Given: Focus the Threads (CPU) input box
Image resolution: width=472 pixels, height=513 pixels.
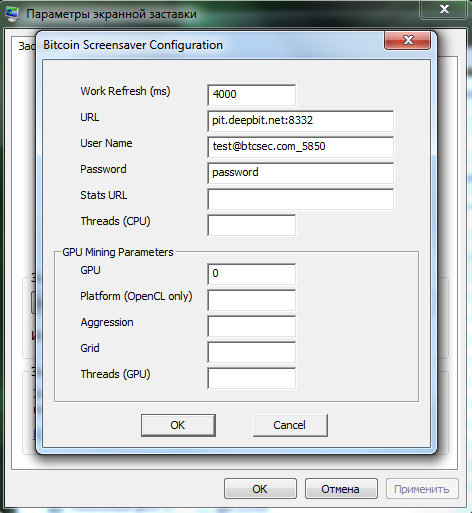Looking at the screenshot, I should [x=251, y=225].
